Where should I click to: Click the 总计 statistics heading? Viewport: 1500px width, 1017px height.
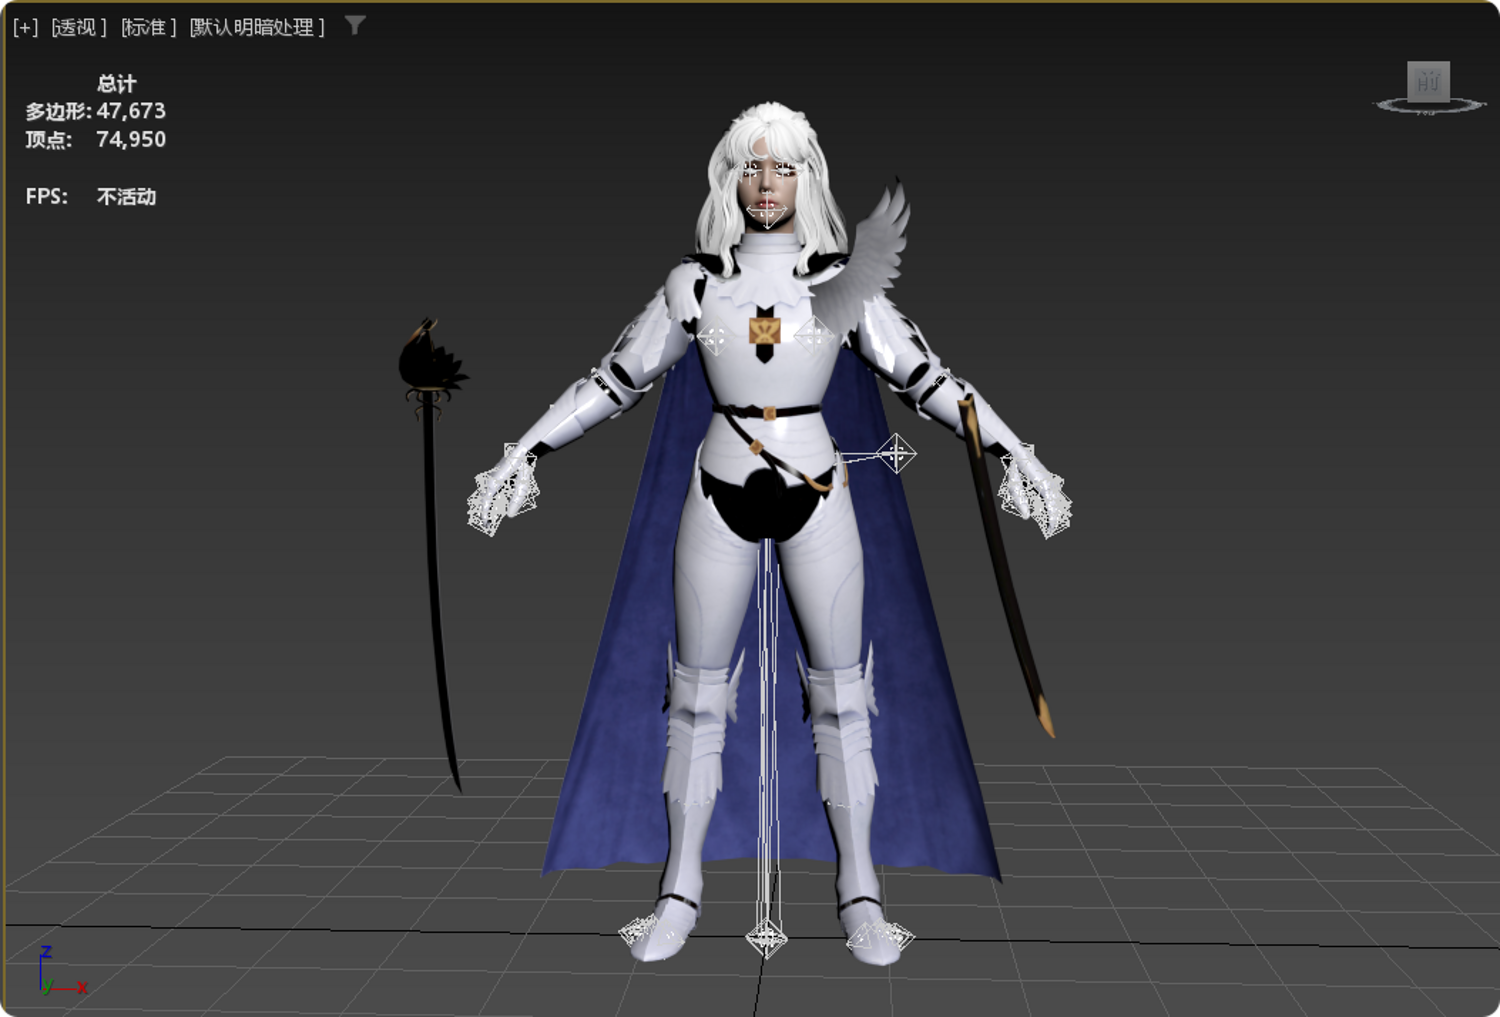(x=116, y=83)
